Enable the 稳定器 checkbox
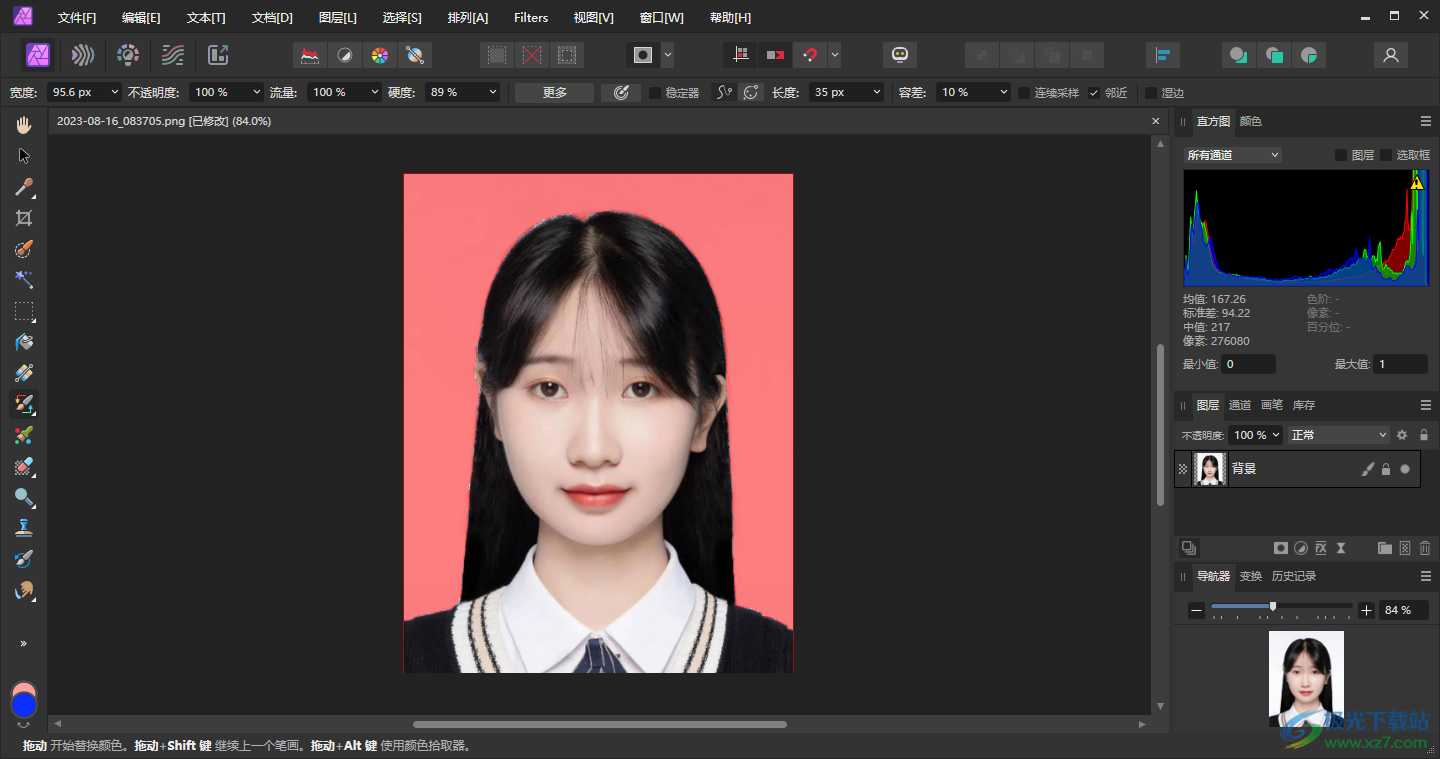The image size is (1440, 759). point(655,92)
